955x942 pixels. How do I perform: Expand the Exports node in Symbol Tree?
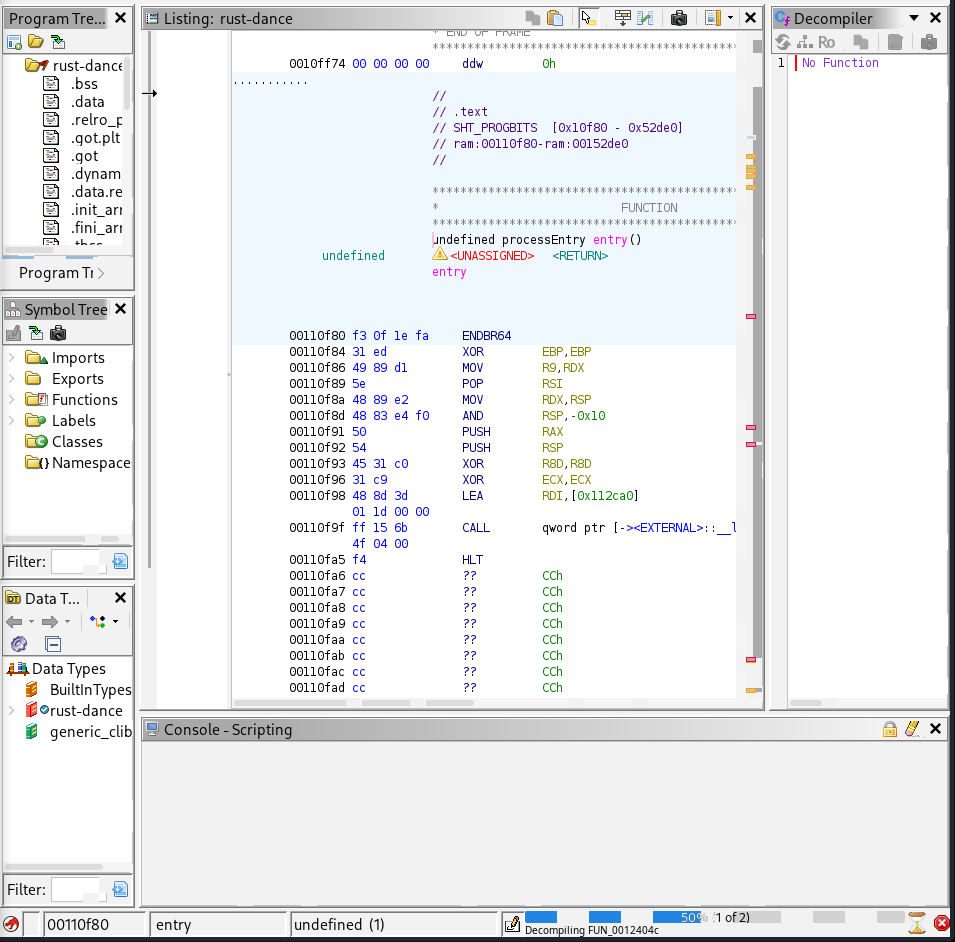pos(11,379)
